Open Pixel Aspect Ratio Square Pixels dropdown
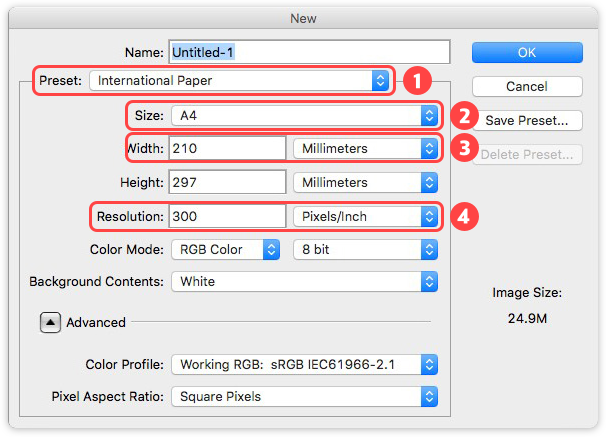Image resolution: width=606 pixels, height=437 pixels. [x=304, y=396]
